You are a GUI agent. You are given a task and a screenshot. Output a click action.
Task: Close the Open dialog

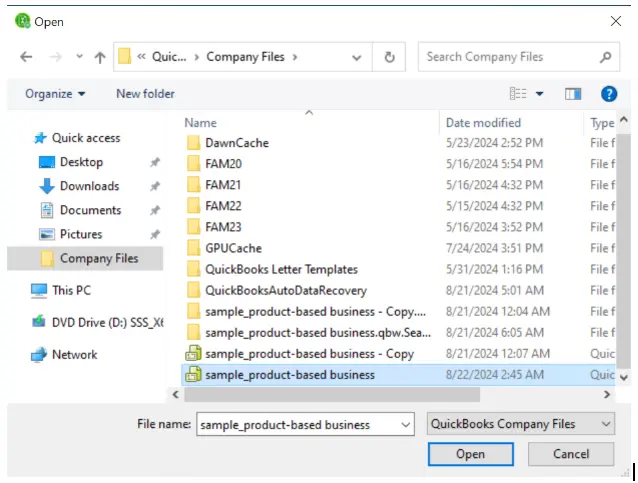[x=616, y=21]
